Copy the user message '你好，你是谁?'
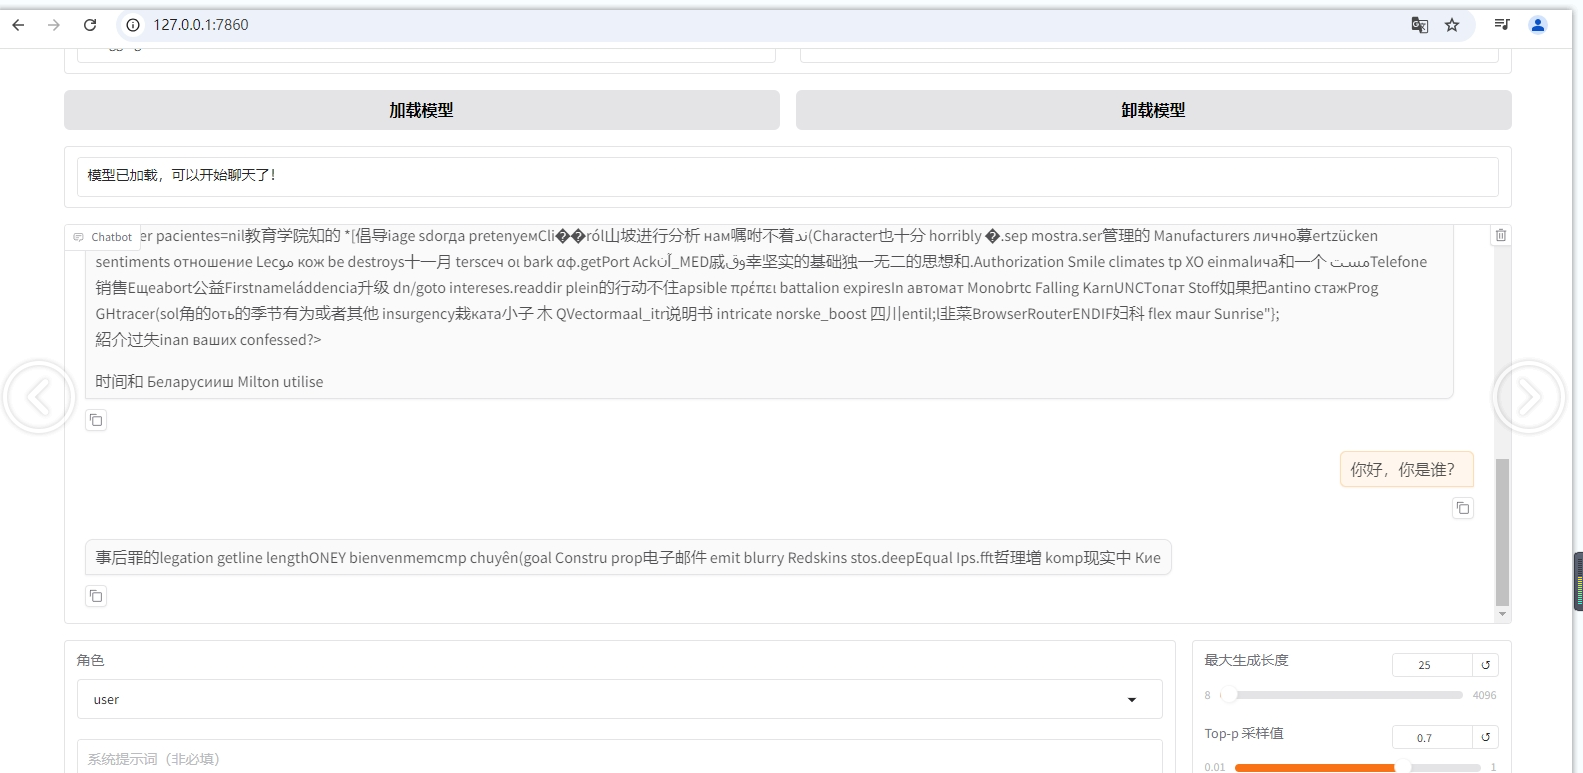1583x773 pixels. coord(1462,508)
